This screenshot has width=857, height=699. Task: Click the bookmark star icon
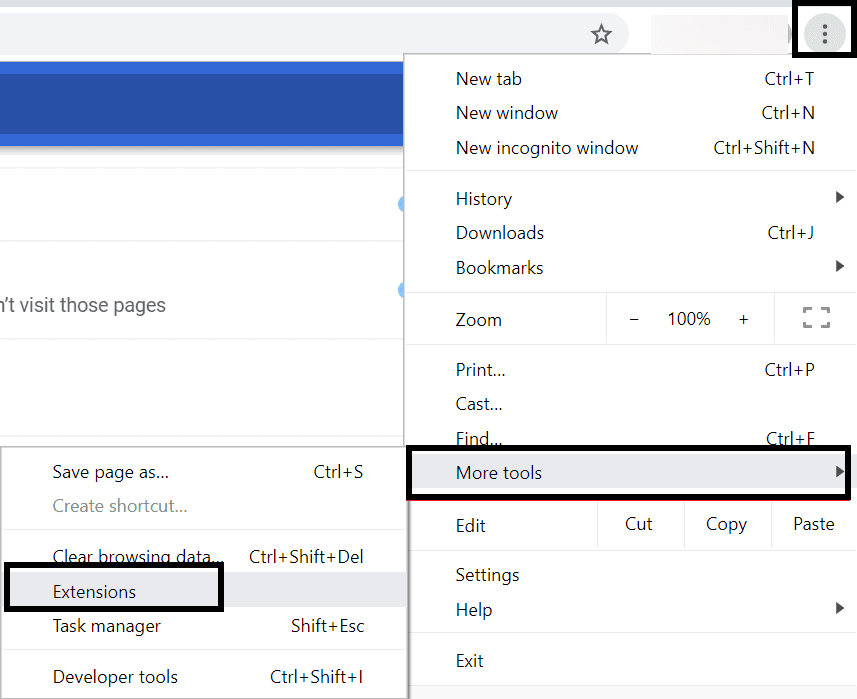coord(601,34)
